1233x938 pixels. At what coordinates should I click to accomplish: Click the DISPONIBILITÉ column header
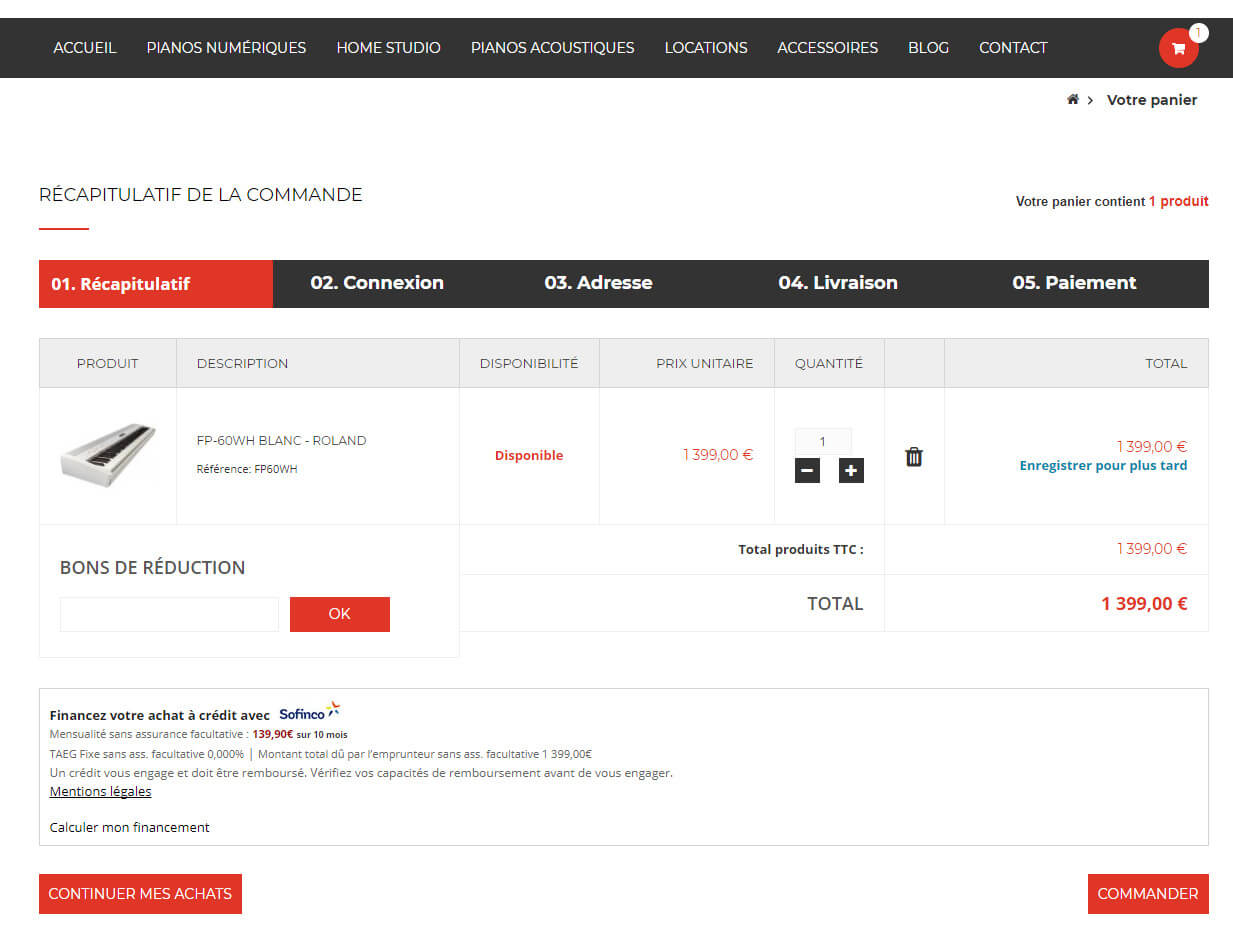coord(529,364)
